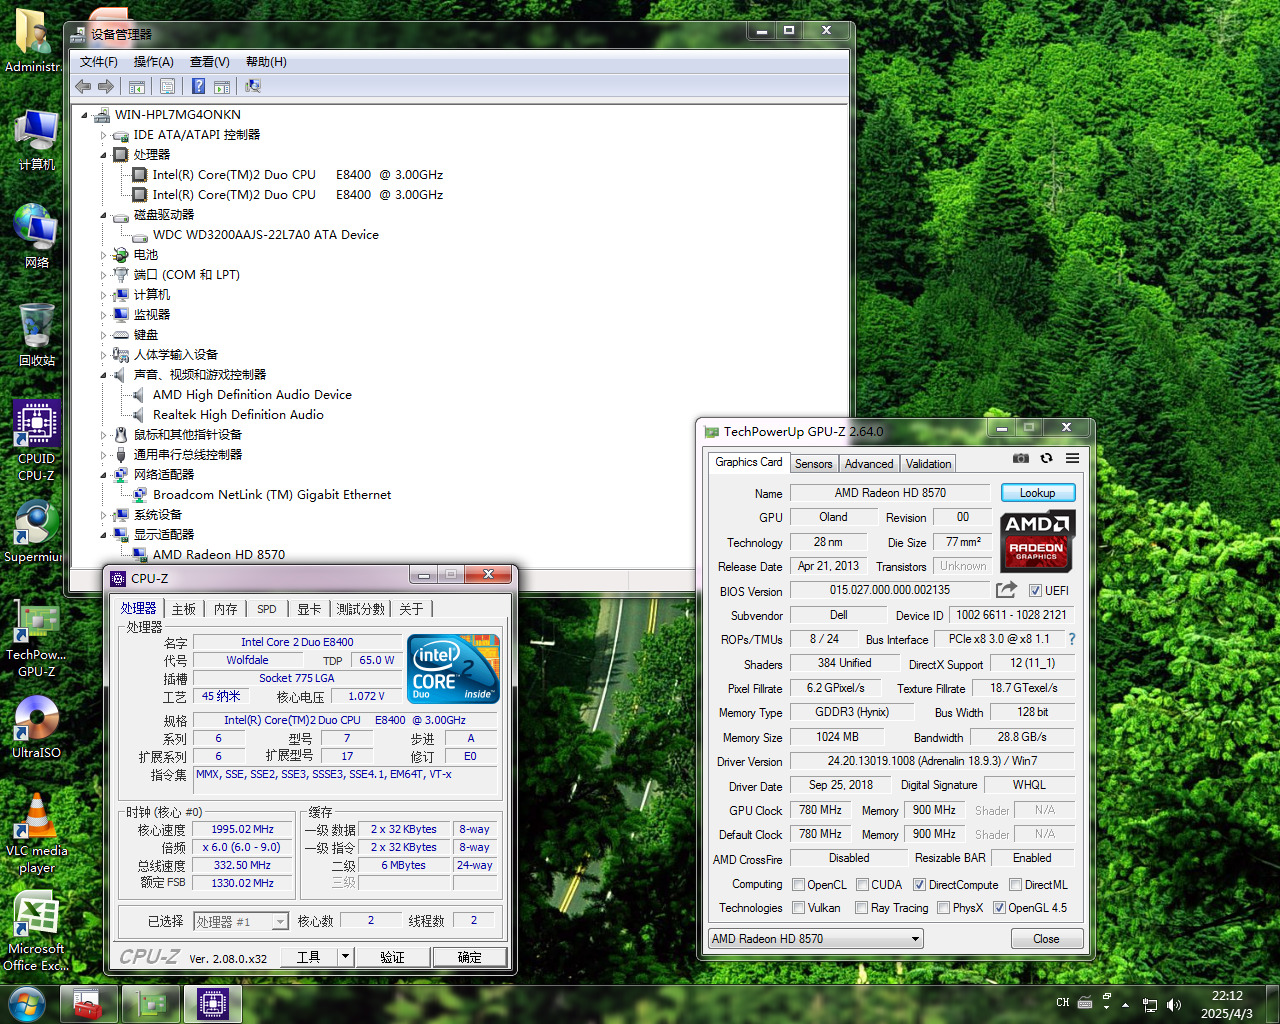1280x1024 pixels.
Task: Toggle Vulkan checkbox
Action: click(798, 908)
